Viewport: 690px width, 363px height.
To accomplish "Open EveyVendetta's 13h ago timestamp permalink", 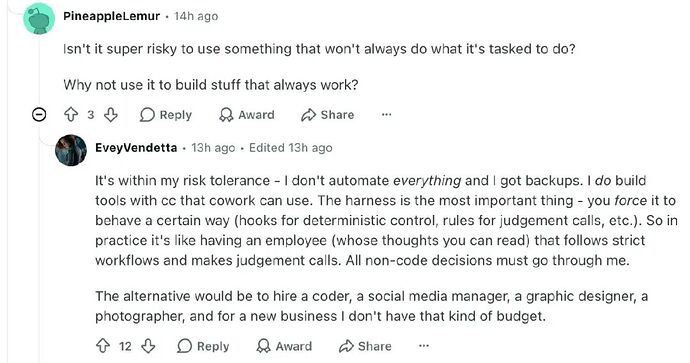I will click(213, 147).
